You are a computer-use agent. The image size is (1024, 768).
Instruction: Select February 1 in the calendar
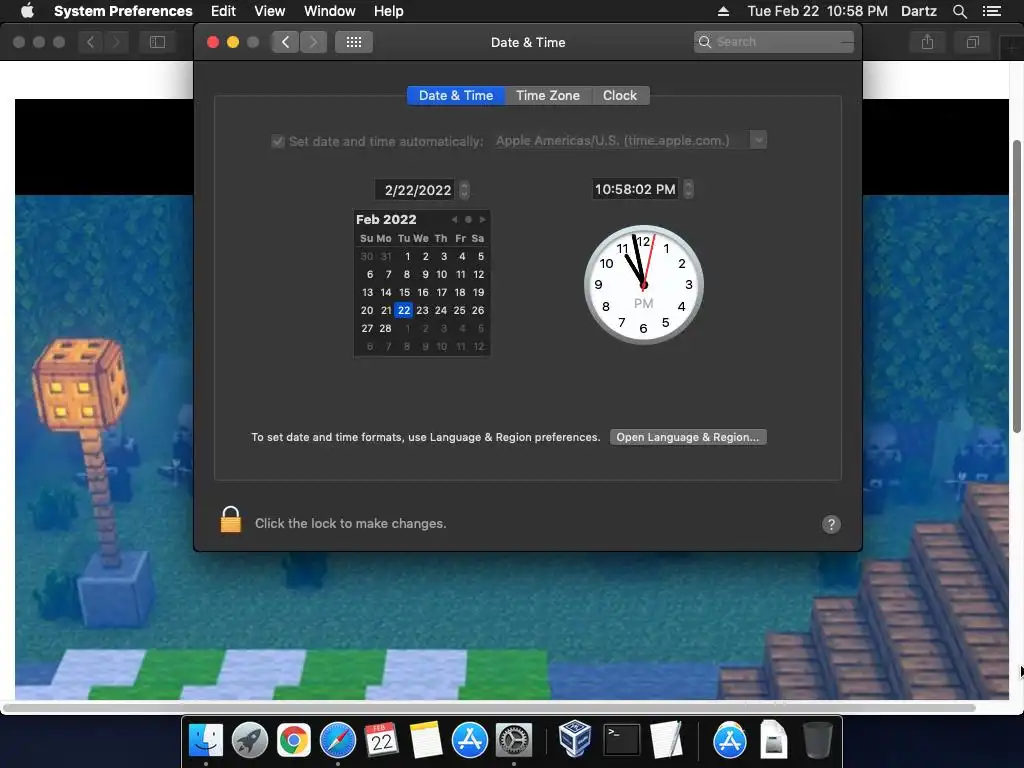point(408,257)
